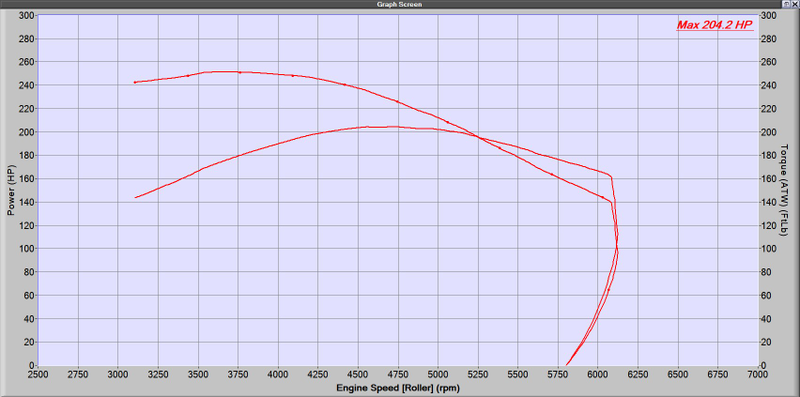The height and width of the screenshot is (397, 800).
Task: Click the 4500 rpm tick label
Action: 358,375
